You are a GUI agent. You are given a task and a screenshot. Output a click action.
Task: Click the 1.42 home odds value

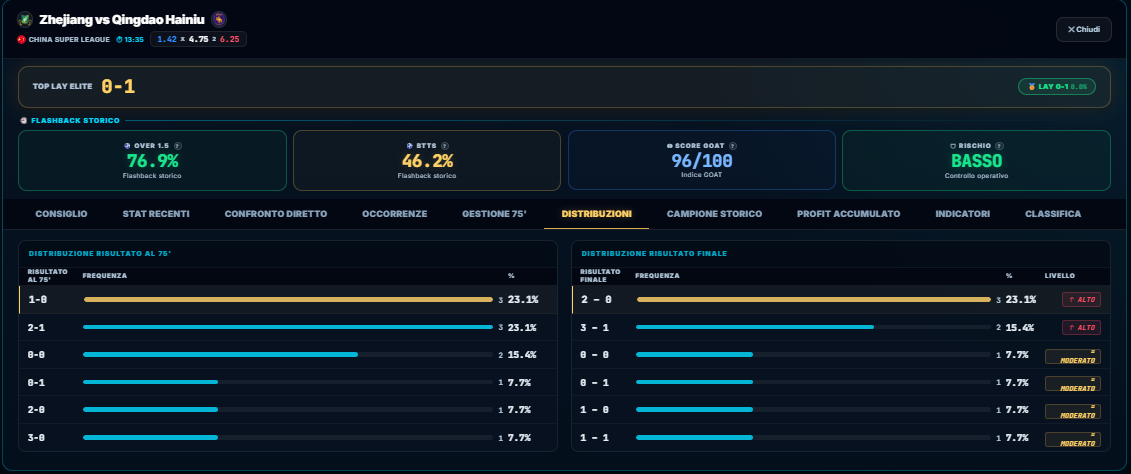click(x=167, y=40)
